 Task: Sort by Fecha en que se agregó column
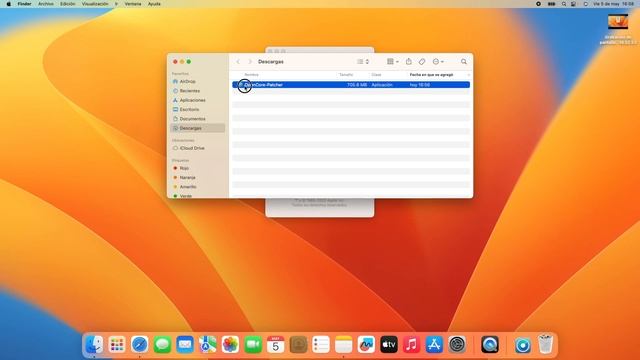[431, 75]
